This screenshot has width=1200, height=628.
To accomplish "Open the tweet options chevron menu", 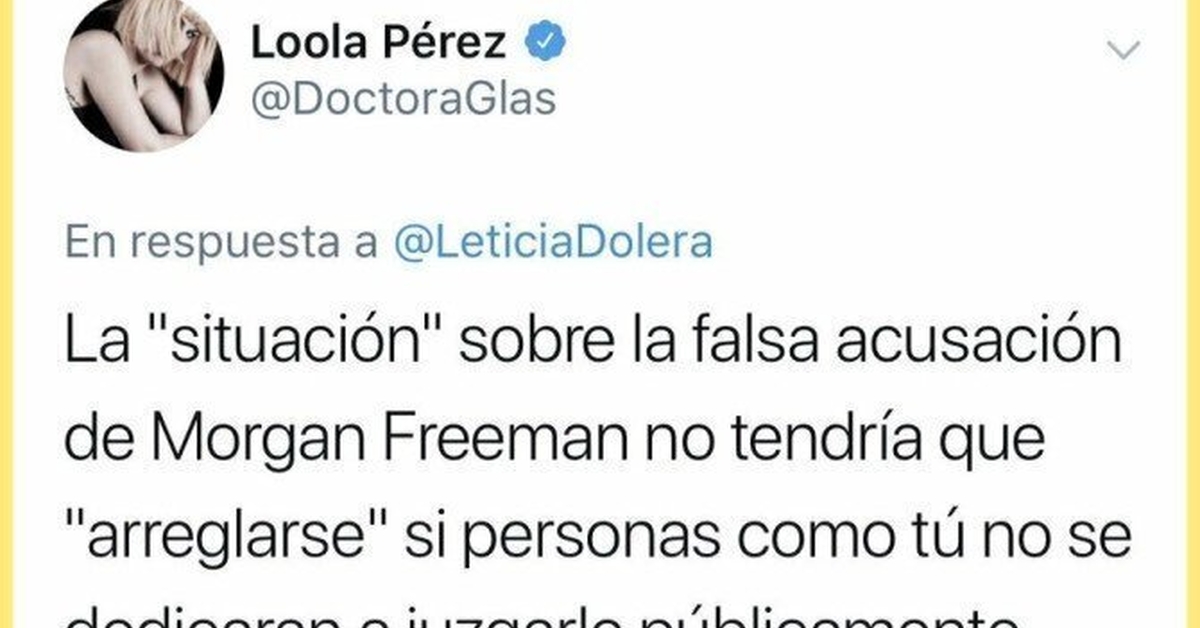I will (1127, 51).
